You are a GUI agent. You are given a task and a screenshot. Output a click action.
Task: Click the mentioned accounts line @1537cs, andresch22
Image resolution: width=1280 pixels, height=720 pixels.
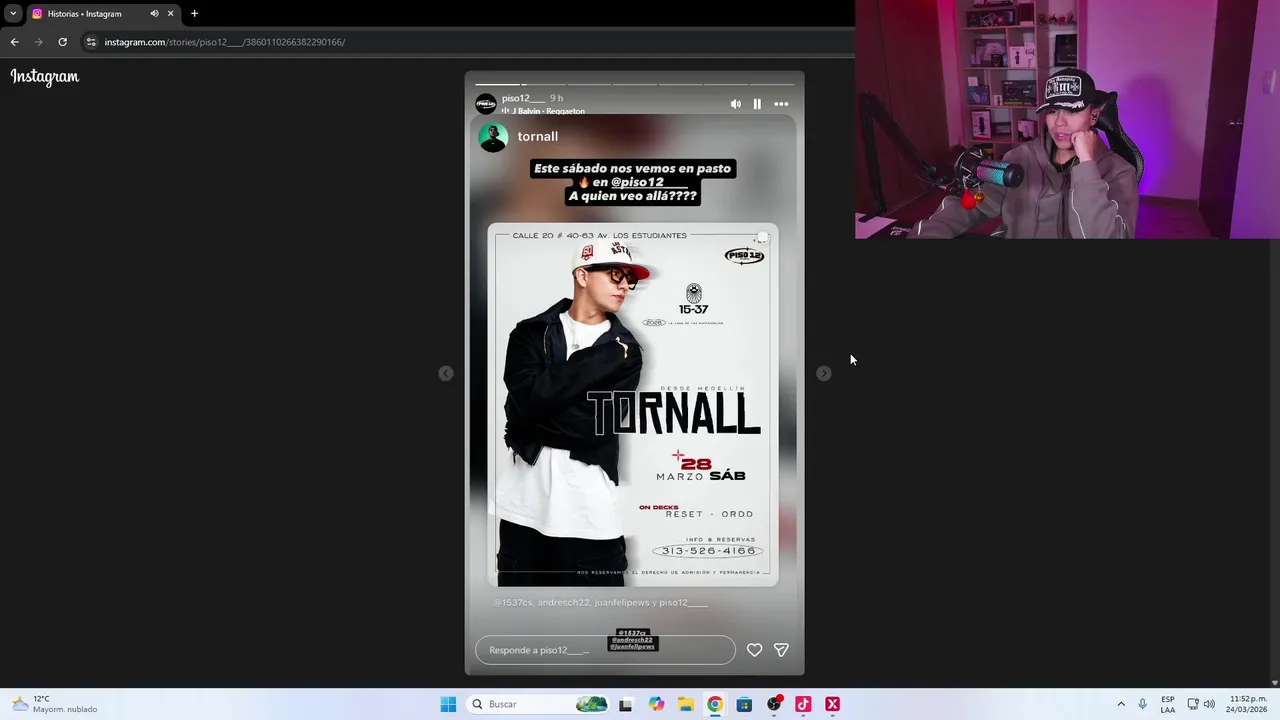600,603
